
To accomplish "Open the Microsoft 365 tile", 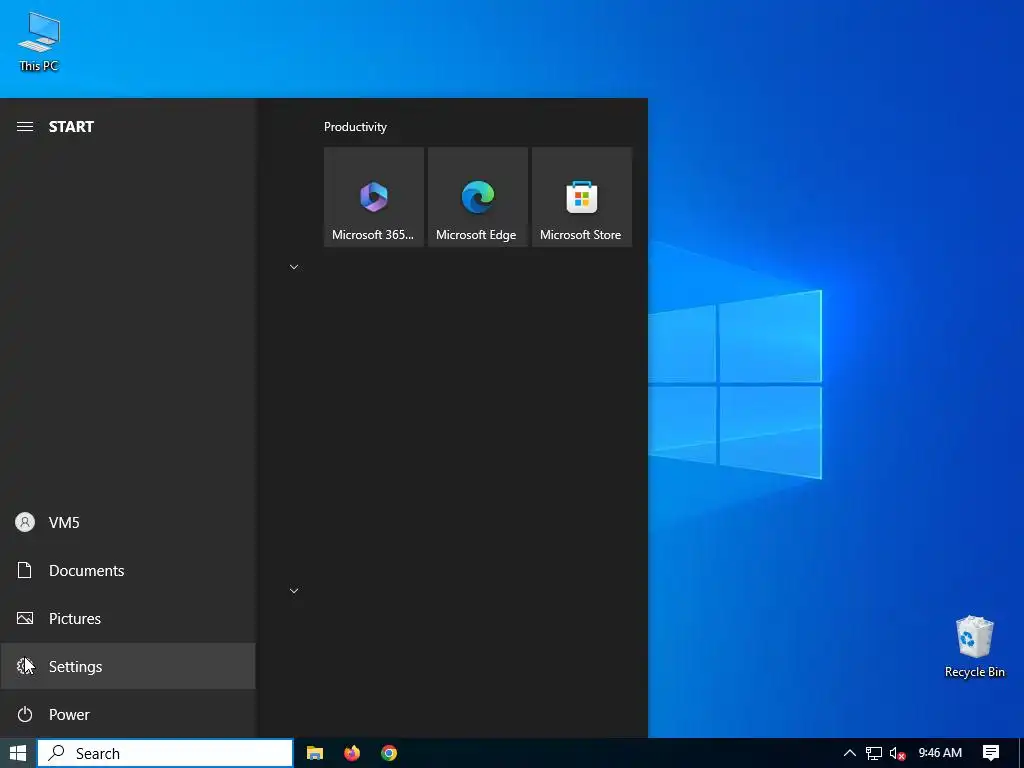I will pyautogui.click(x=374, y=197).
